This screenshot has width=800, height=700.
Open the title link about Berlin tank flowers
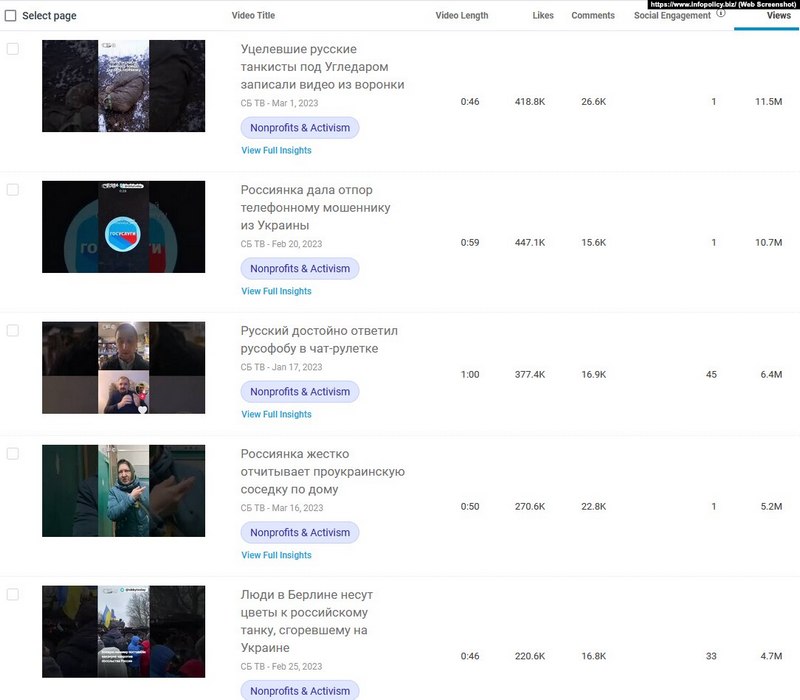pyautogui.click(x=305, y=621)
